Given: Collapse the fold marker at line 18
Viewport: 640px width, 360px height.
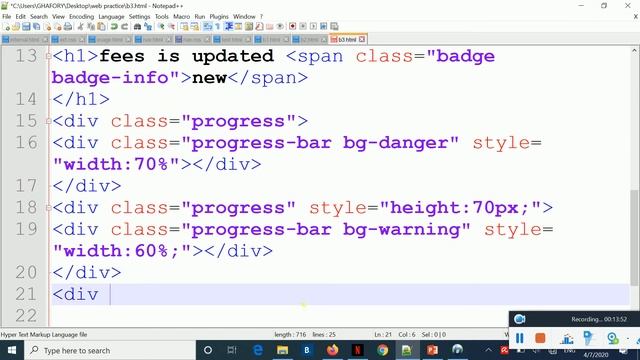Looking at the screenshot, I should coord(49,208).
